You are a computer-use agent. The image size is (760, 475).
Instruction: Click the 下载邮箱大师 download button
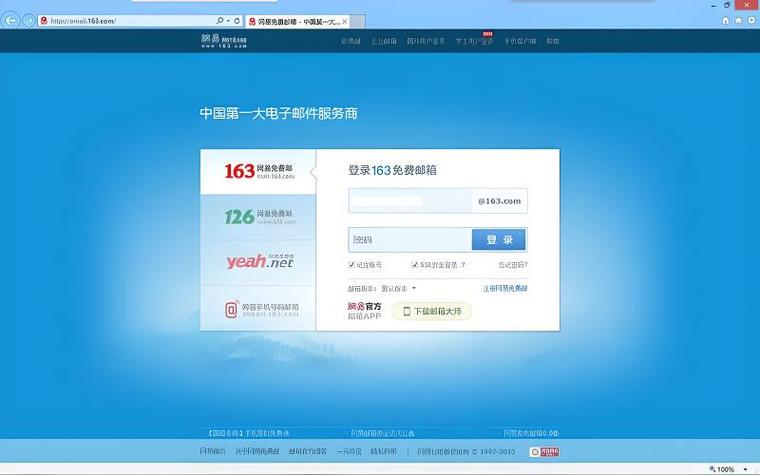pos(431,311)
